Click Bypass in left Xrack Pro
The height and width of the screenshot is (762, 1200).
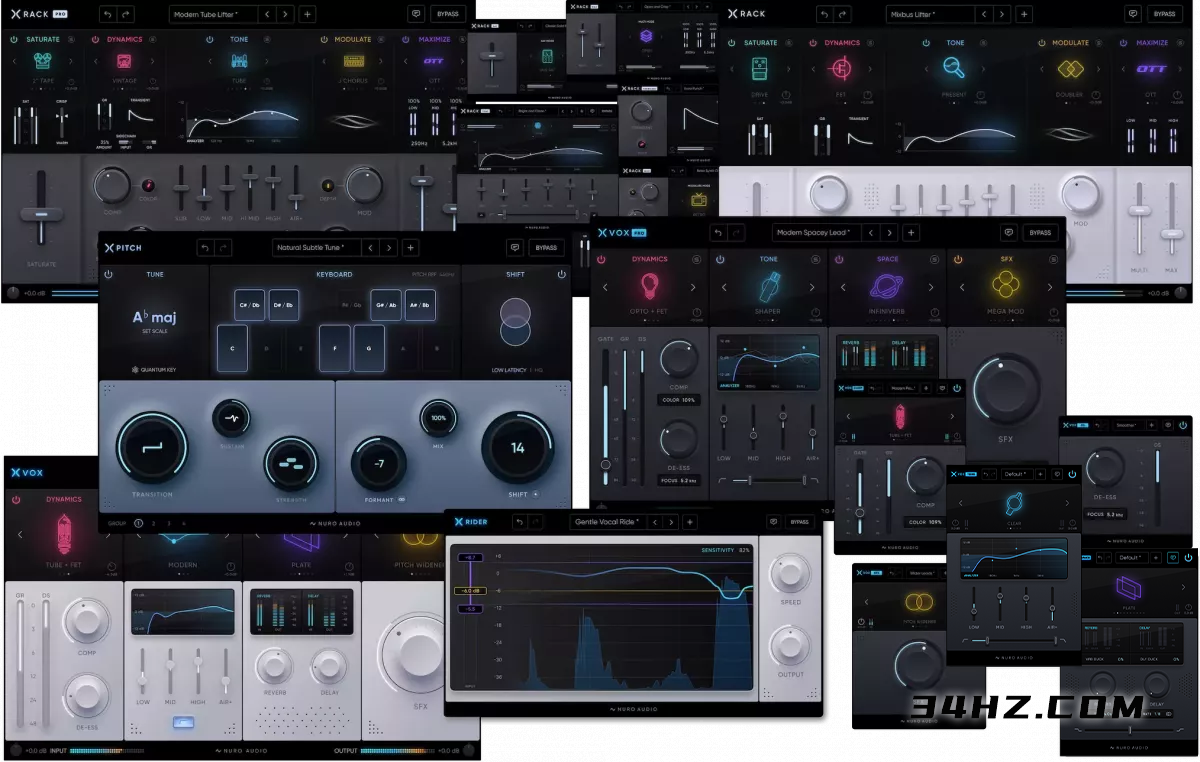tap(448, 14)
